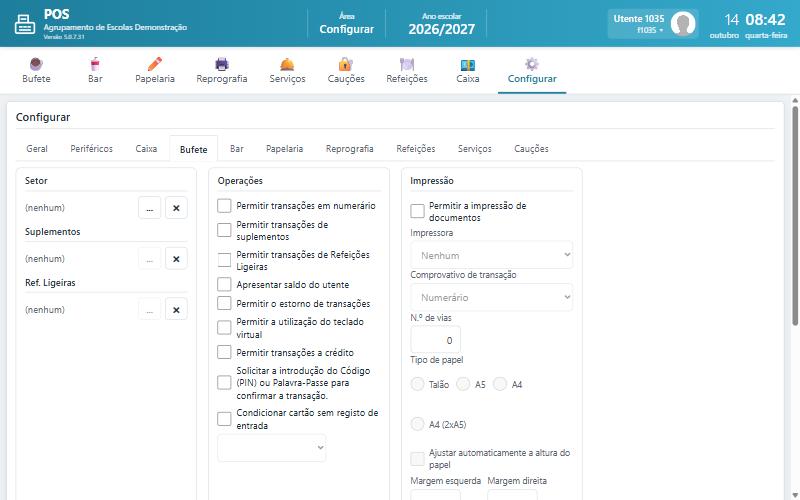Open the Configurar gear icon
Image resolution: width=800 pixels, height=500 pixels.
point(532,64)
